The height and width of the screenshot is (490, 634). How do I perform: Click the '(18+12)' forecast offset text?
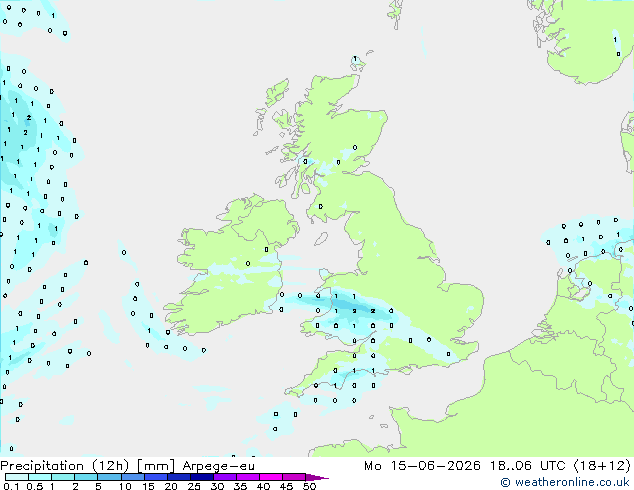pos(602,466)
